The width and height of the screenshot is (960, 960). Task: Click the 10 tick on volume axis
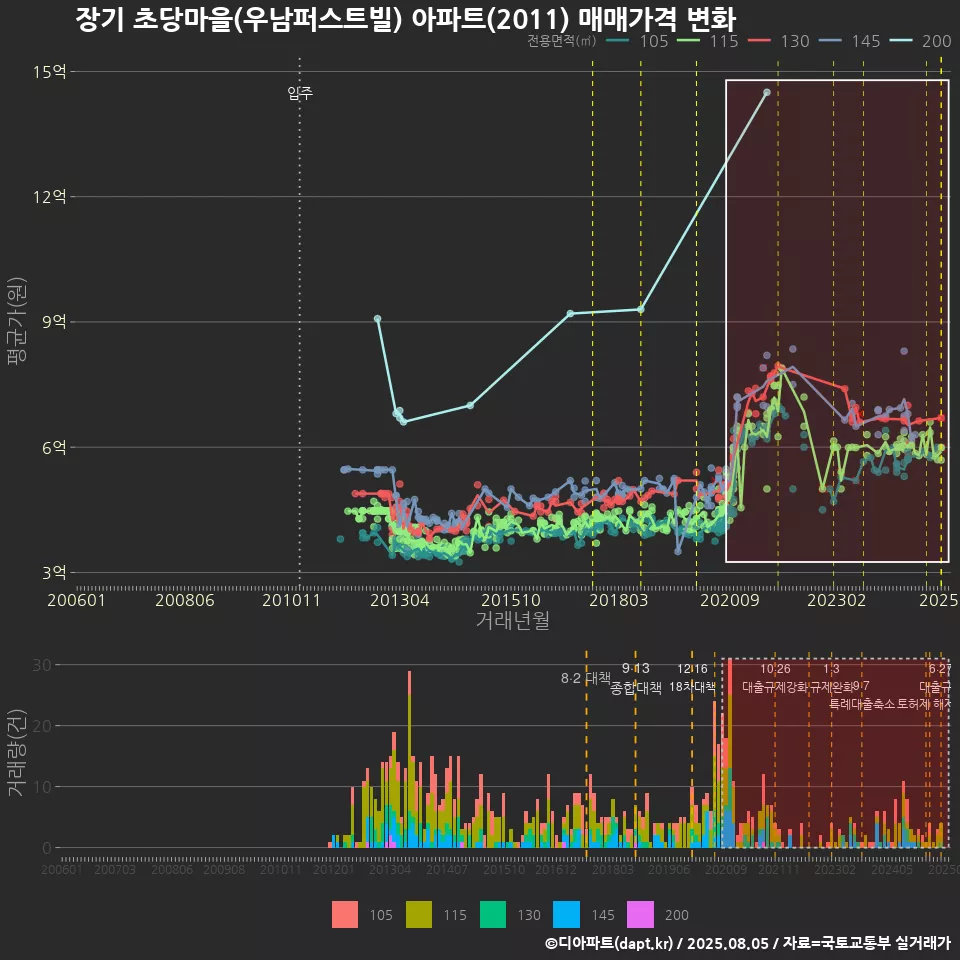click(42, 787)
